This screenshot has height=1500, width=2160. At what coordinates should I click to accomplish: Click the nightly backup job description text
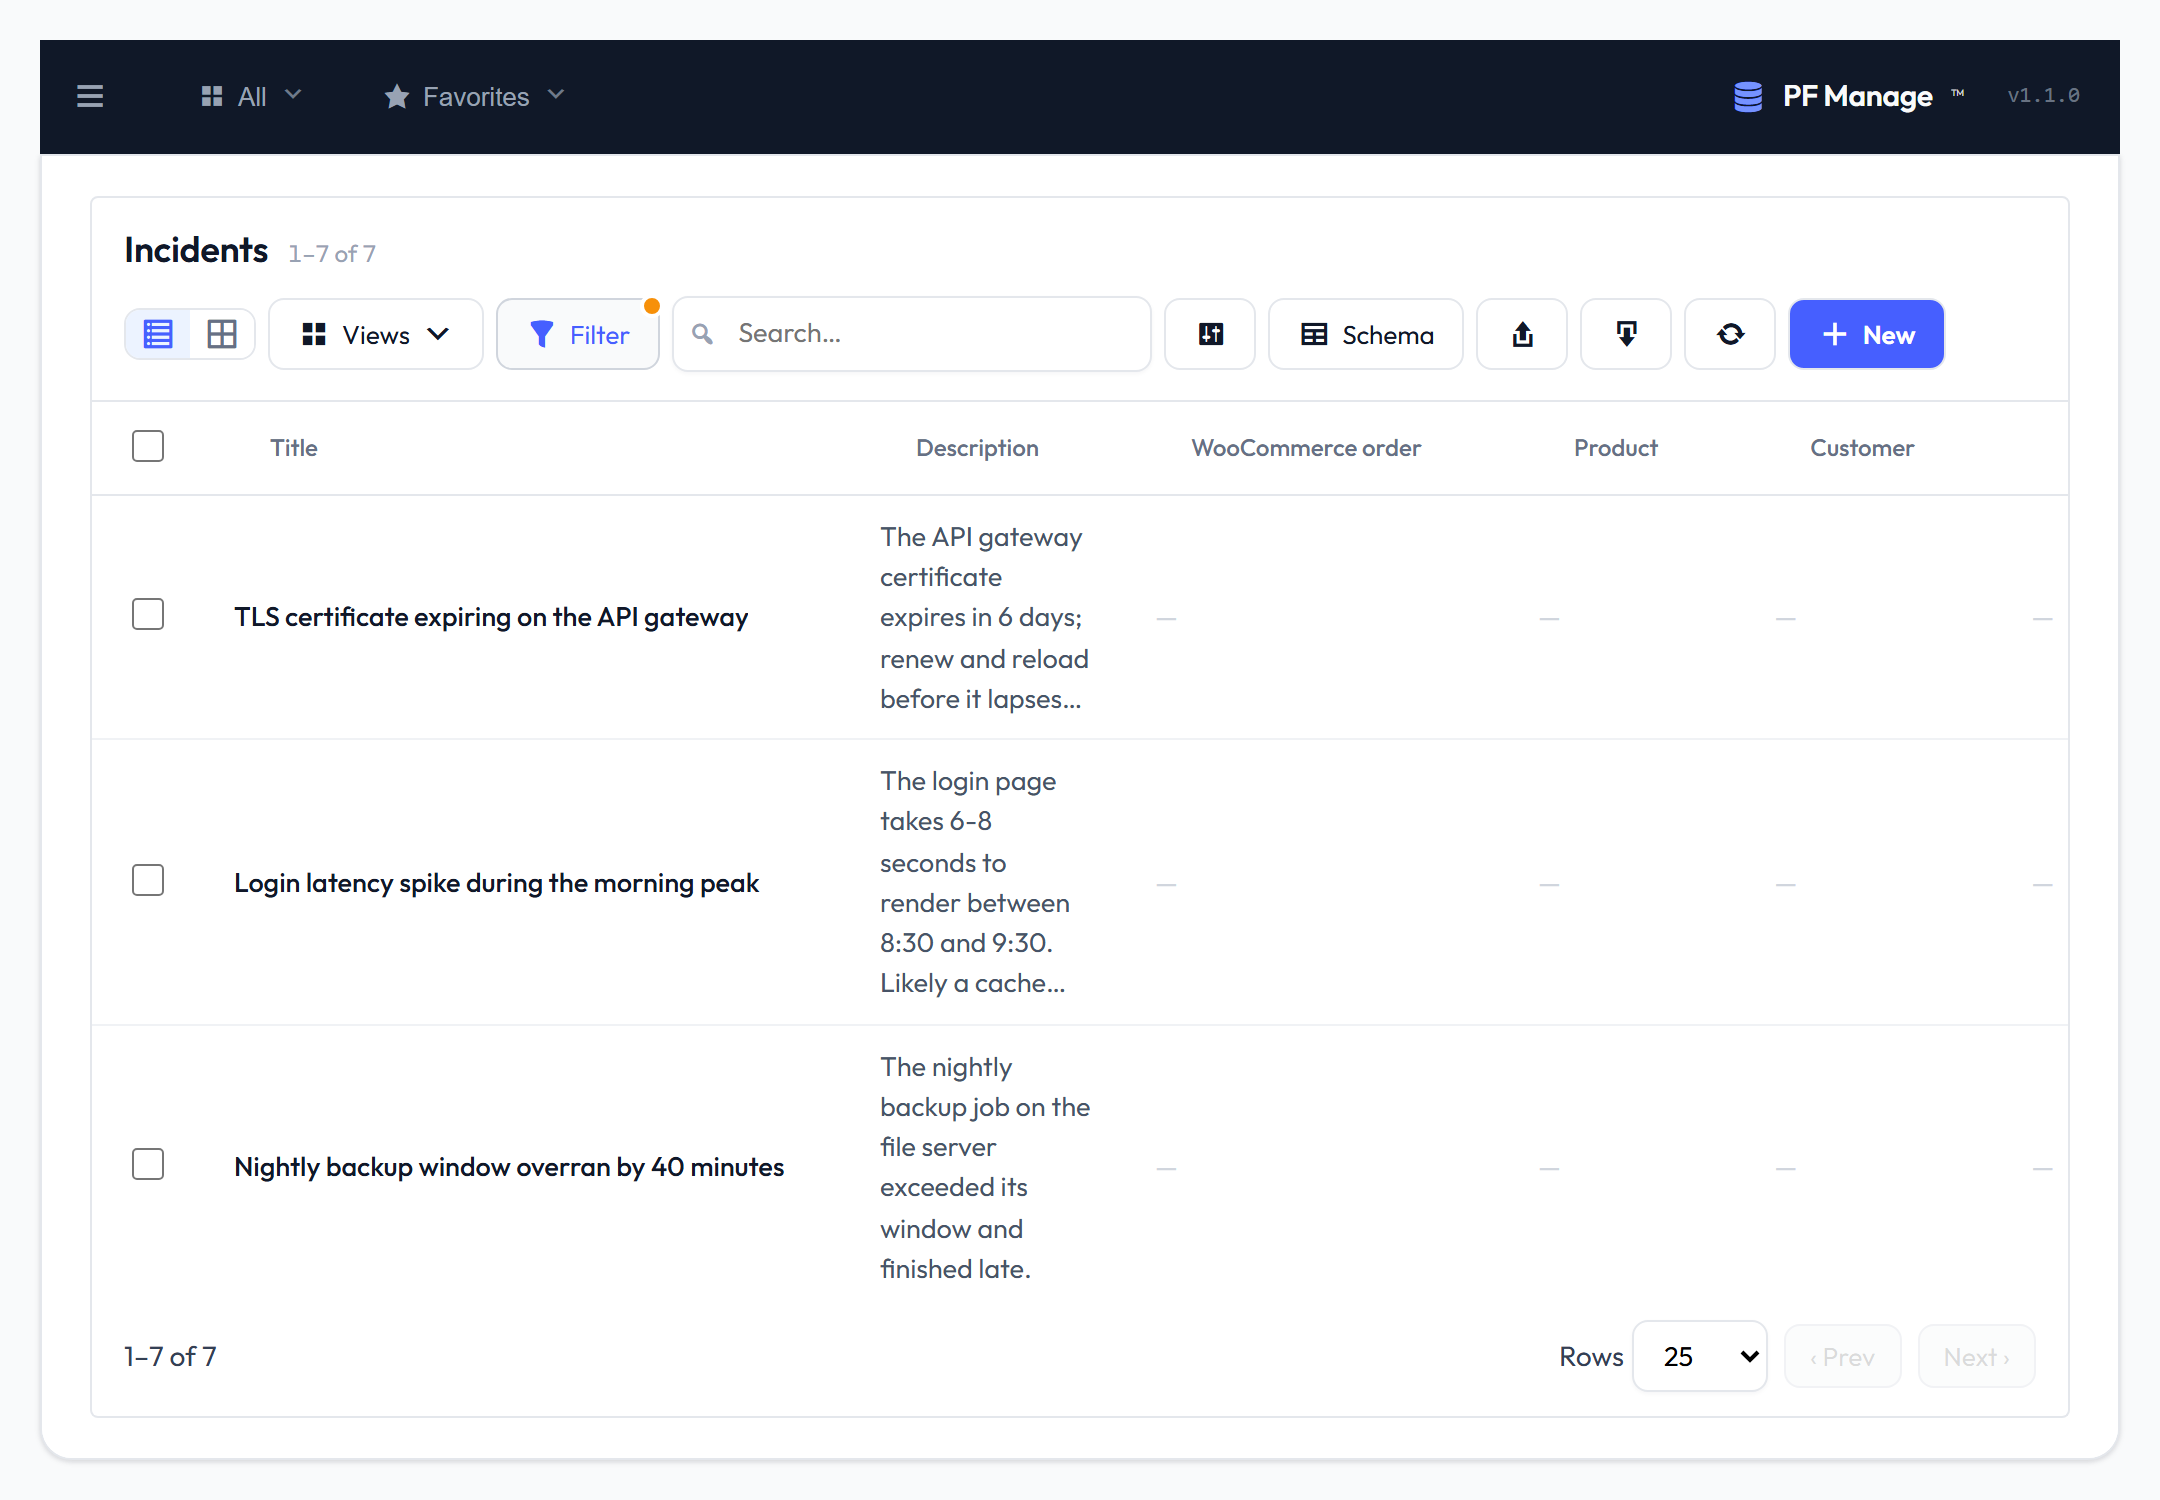pyautogui.click(x=985, y=1168)
